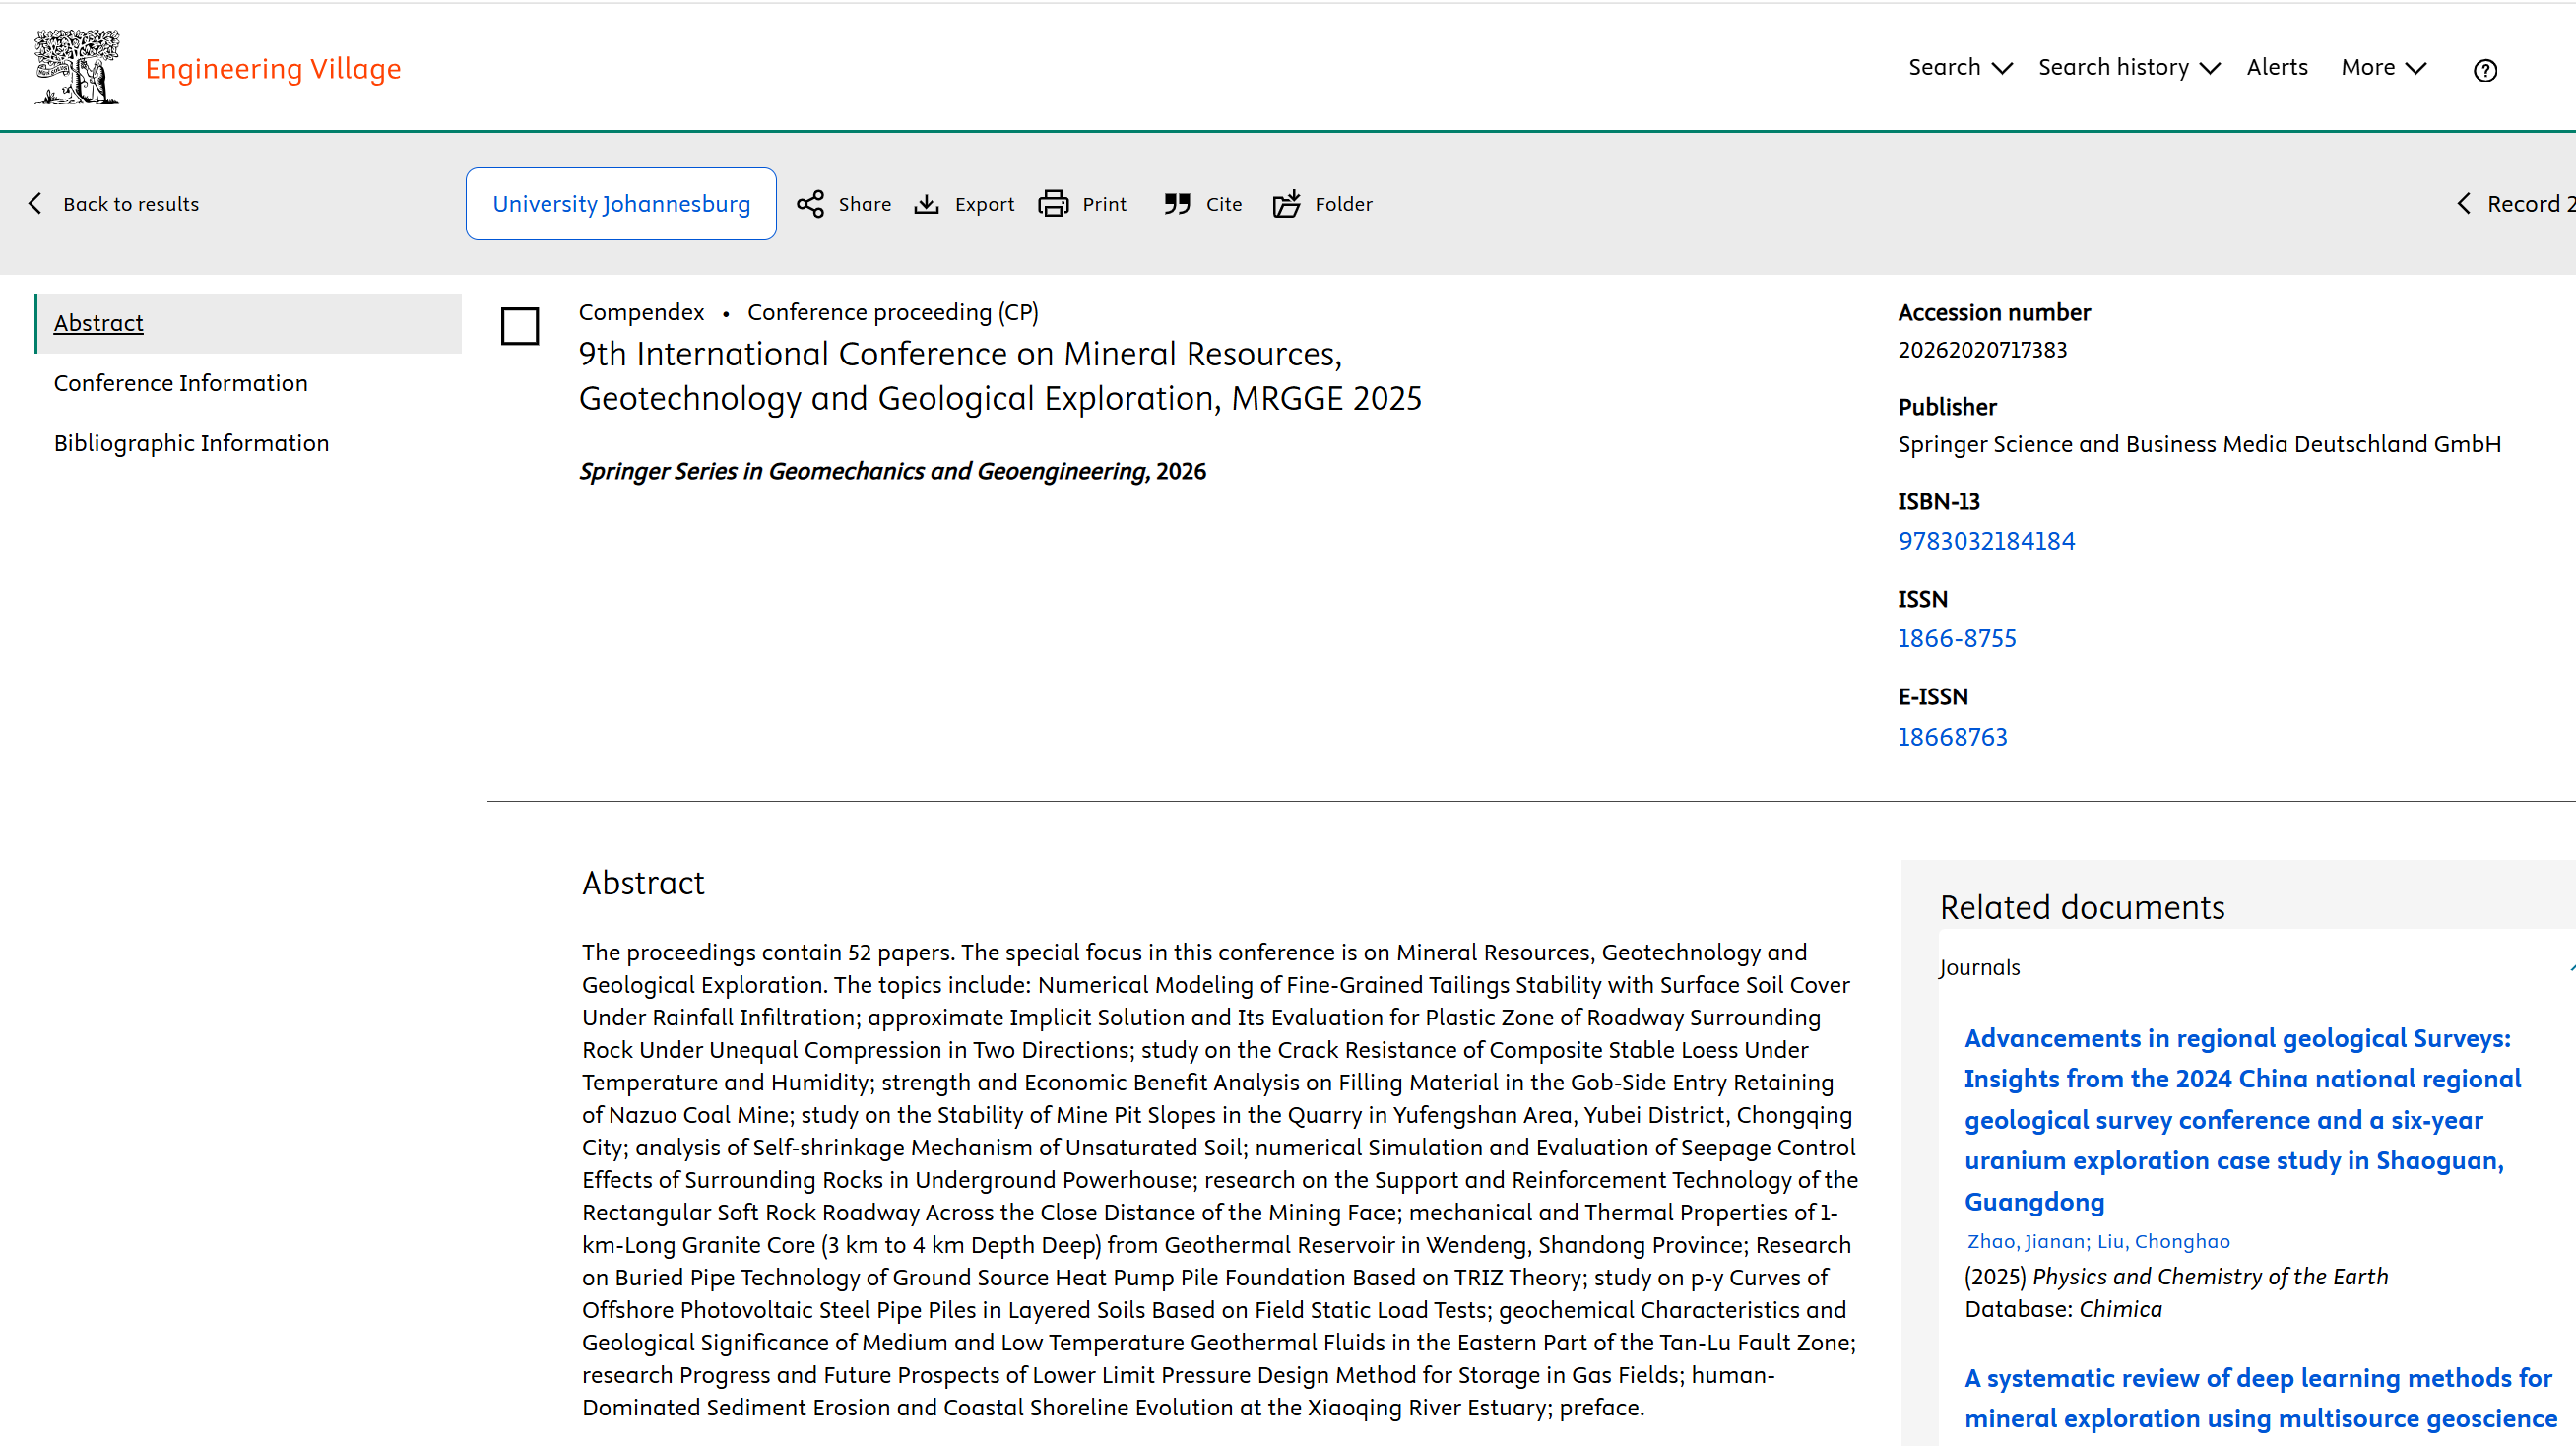
Task: Jump to Bibliographic Information section
Action: point(191,443)
